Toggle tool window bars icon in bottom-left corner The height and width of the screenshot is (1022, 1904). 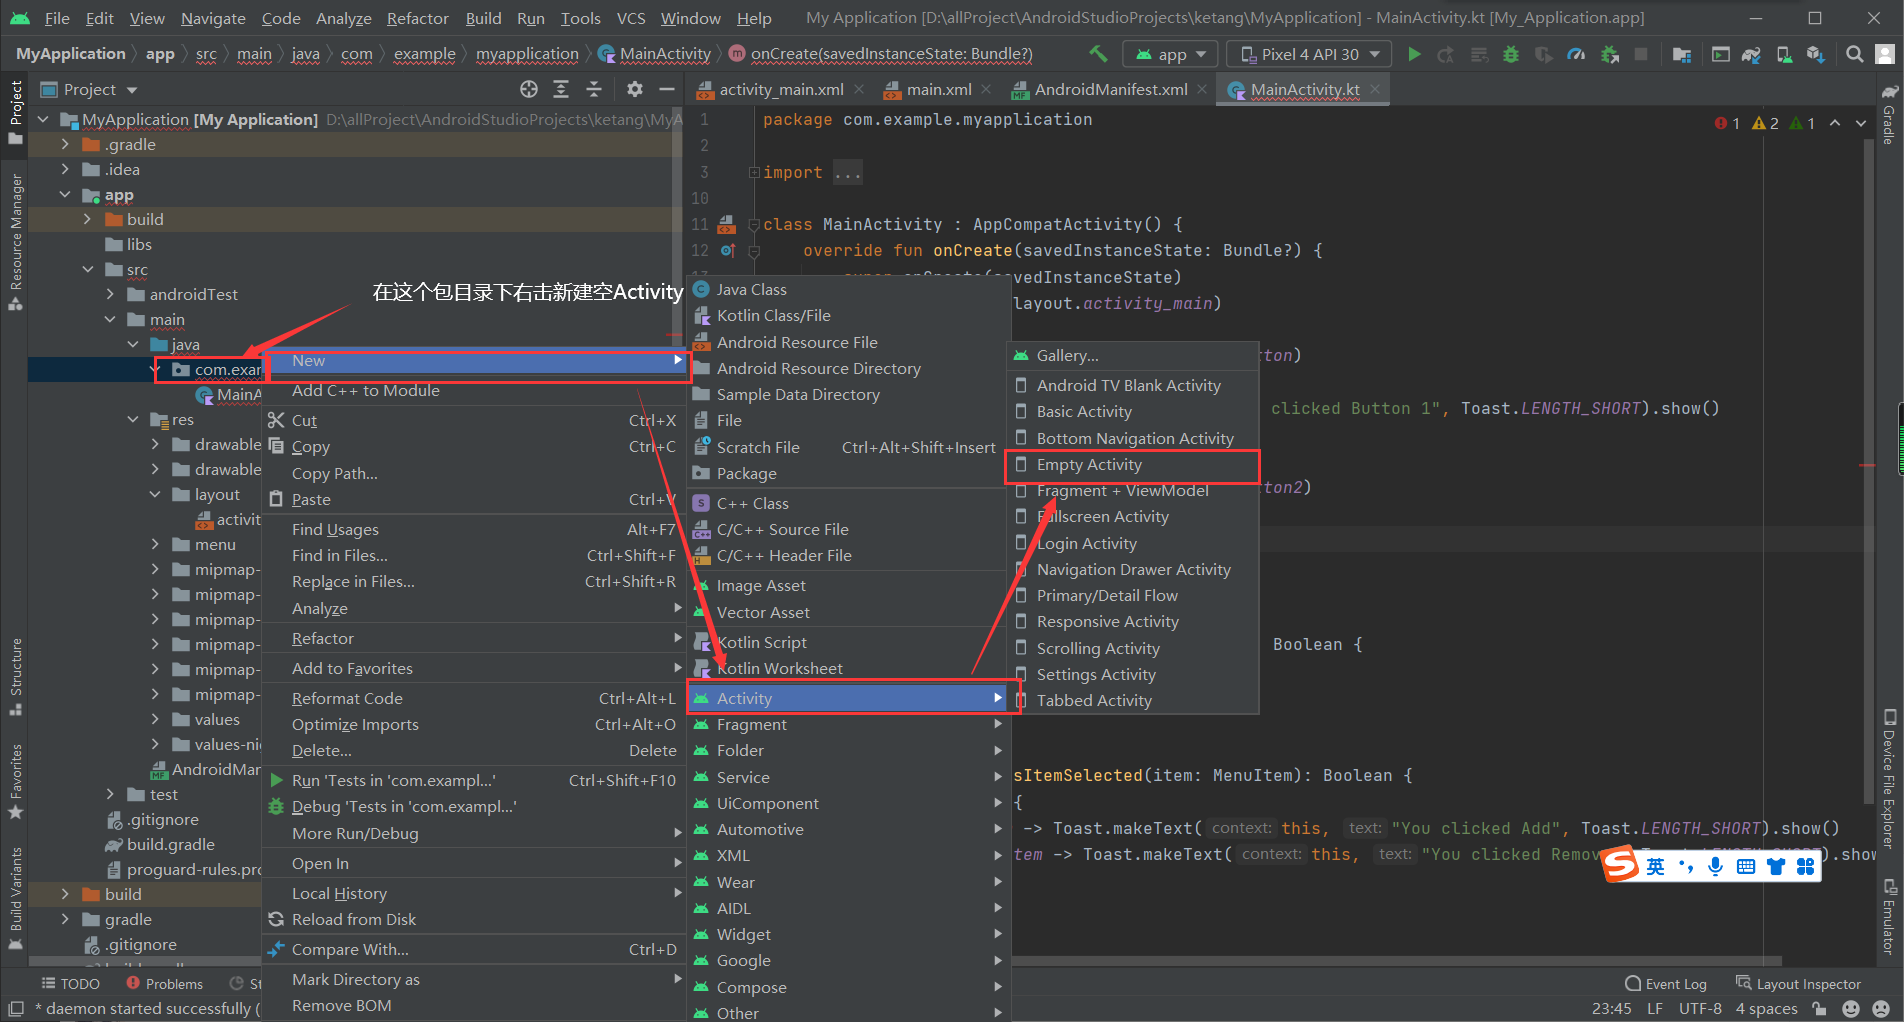[16, 1008]
